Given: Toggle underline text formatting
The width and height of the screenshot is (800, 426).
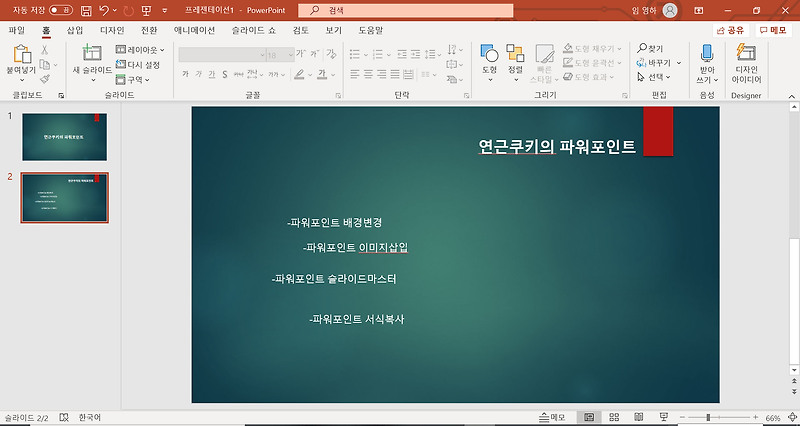Looking at the screenshot, I should tap(212, 74).
